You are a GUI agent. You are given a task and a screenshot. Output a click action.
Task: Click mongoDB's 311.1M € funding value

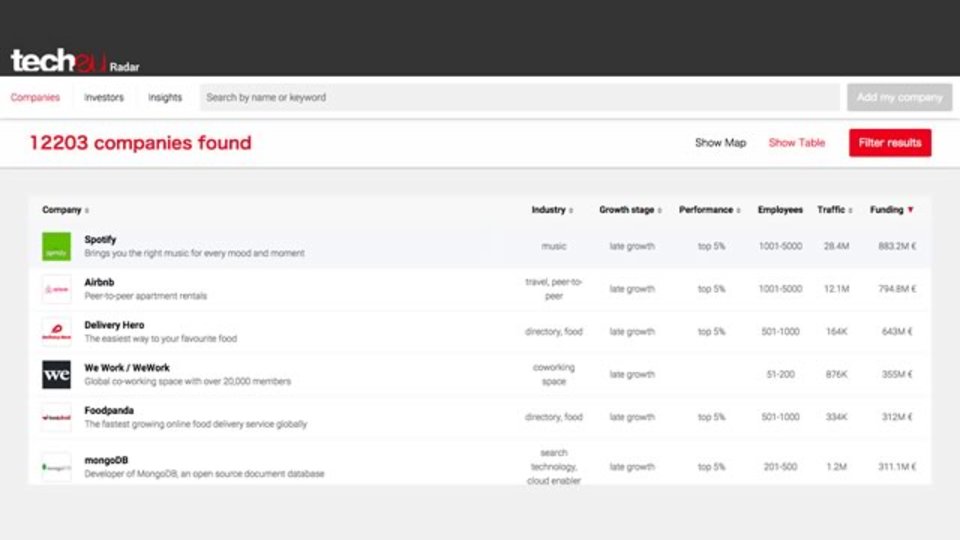[897, 467]
